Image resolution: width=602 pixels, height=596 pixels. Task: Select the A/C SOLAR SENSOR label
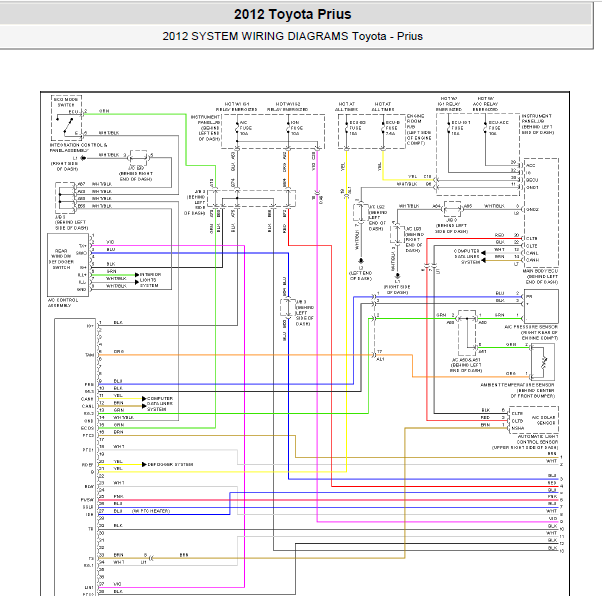tap(543, 420)
